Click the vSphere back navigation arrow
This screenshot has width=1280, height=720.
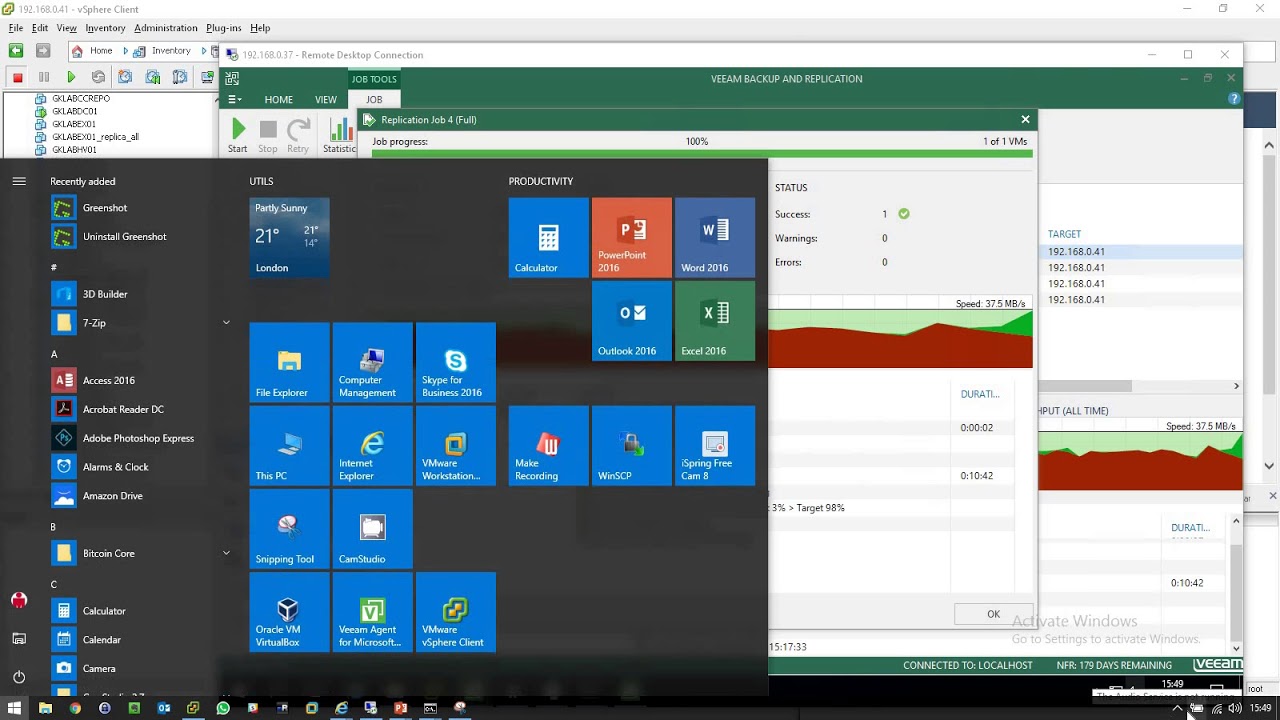coord(15,50)
